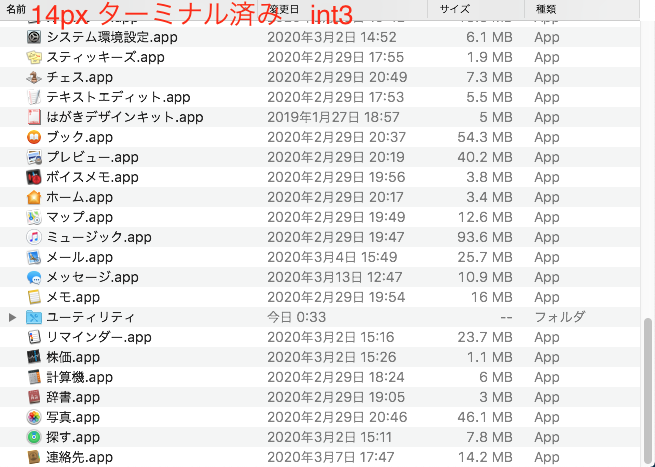The image size is (655, 467).
Task: Click the マップ.app icon
Action: 34,217
